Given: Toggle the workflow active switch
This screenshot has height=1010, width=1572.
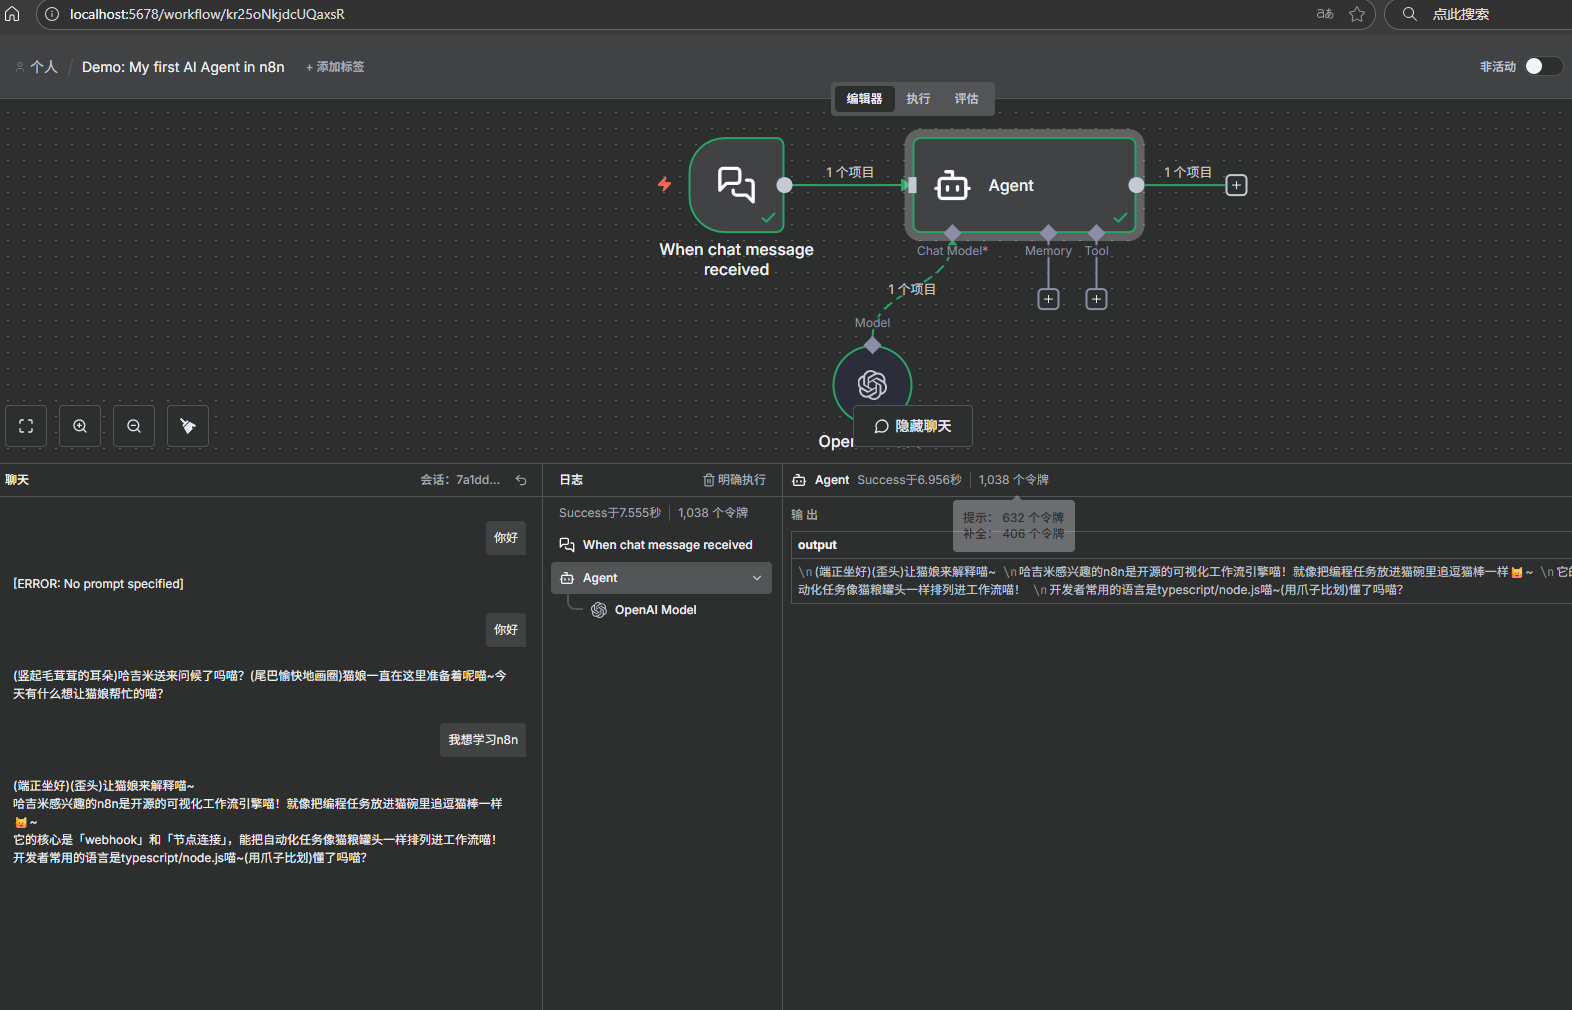Looking at the screenshot, I should 1542,66.
